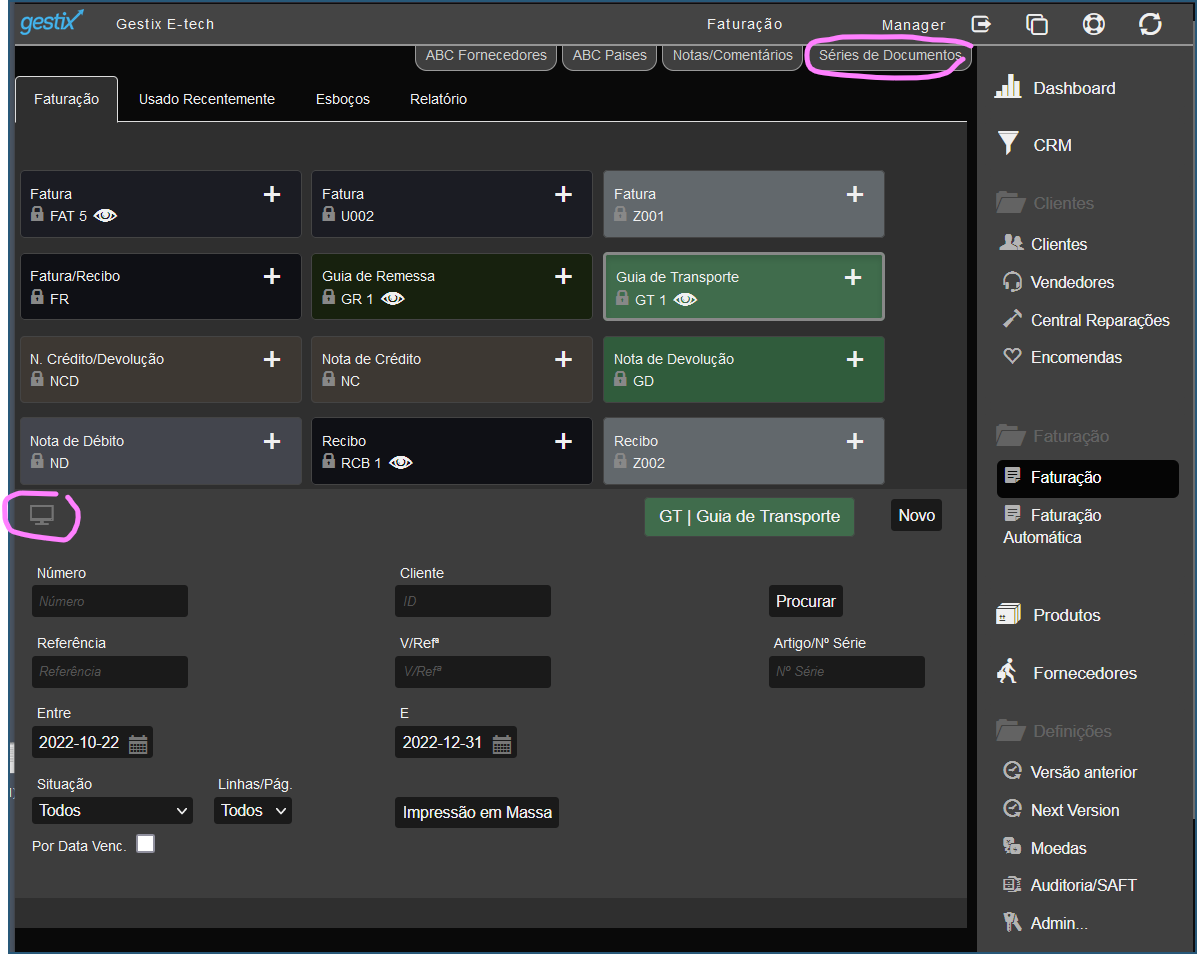Add new Guia de Transporte with plus

[x=853, y=277]
